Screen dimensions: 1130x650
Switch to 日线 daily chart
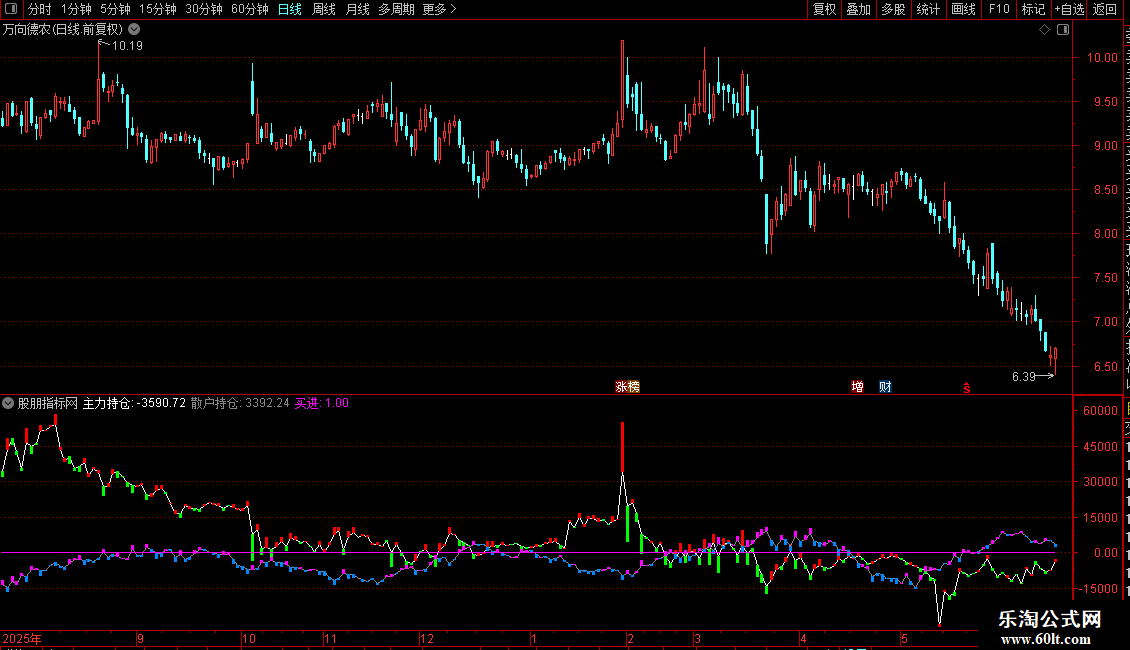290,9
